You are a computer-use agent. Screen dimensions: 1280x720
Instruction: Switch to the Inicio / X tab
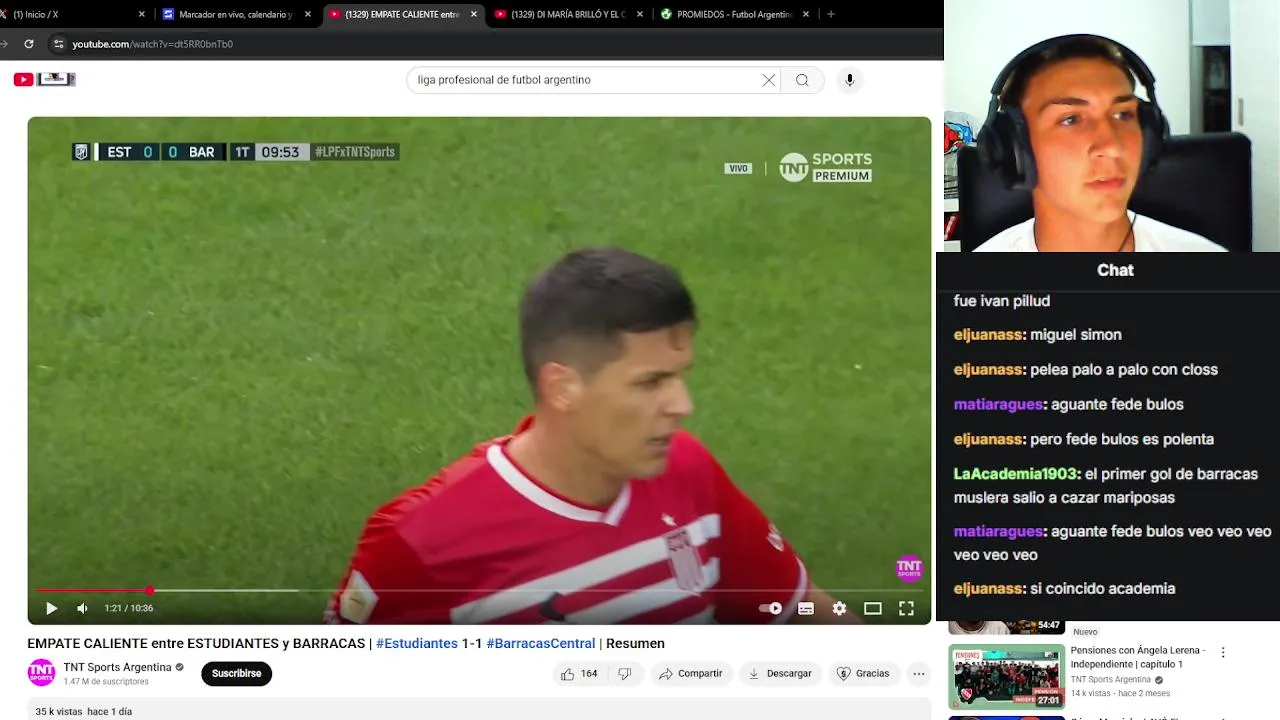70,14
